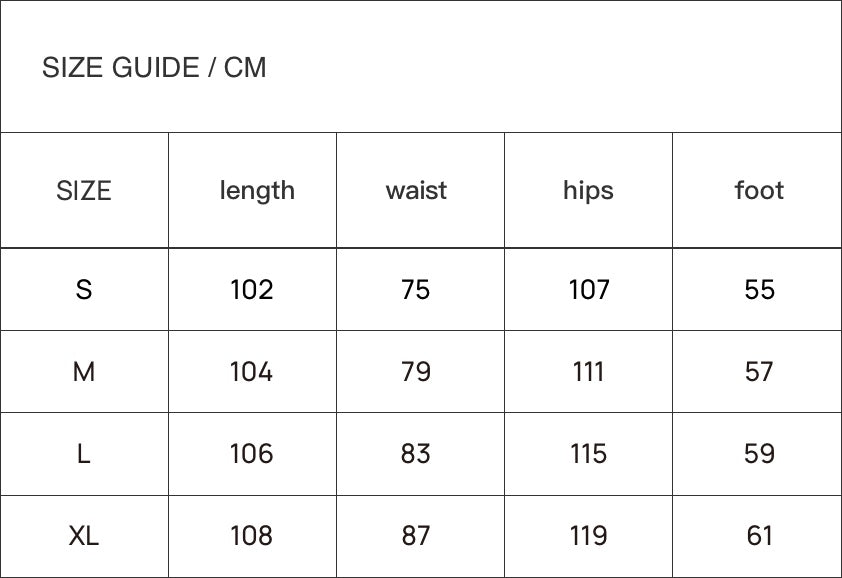This screenshot has width=842, height=578.
Task: Click the length value 102
Action: [252, 290]
